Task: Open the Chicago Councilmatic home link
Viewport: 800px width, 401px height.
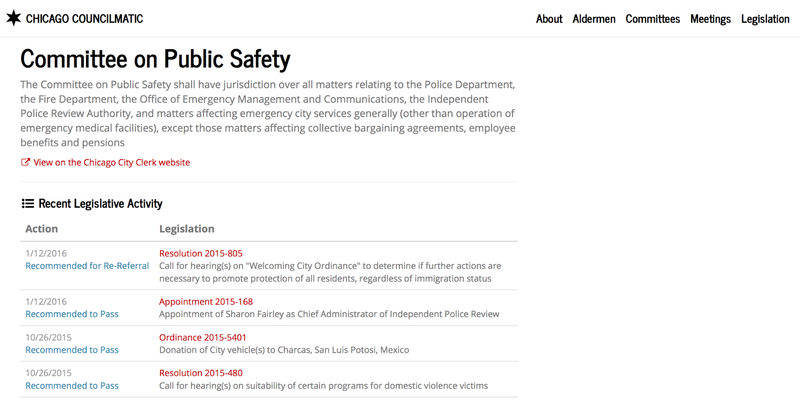Action: 84,19
